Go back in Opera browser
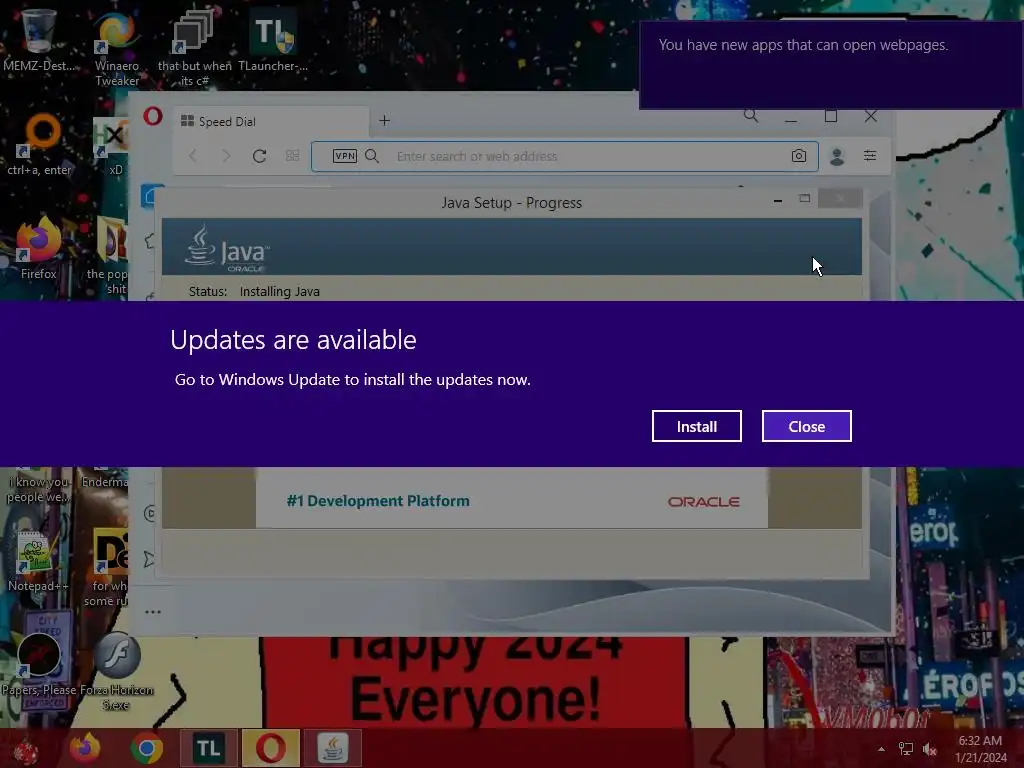1024x768 pixels. [x=193, y=156]
